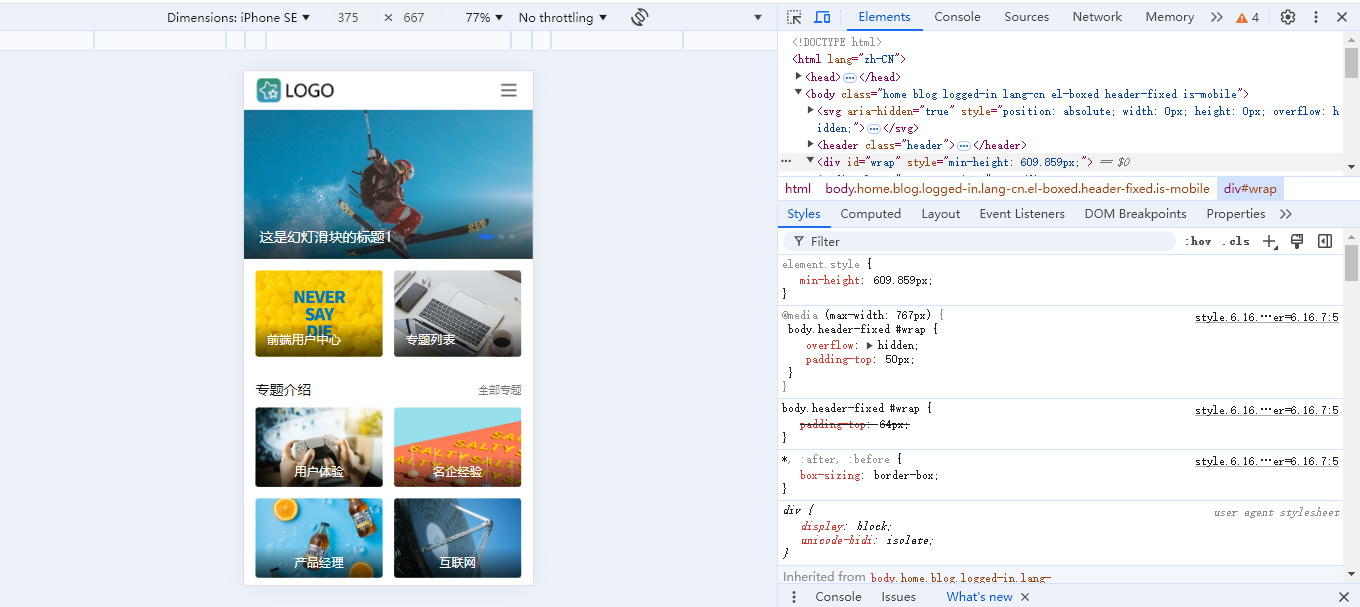Show more DevTools tabs chevron
The width and height of the screenshot is (1360, 607).
pos(1216,17)
